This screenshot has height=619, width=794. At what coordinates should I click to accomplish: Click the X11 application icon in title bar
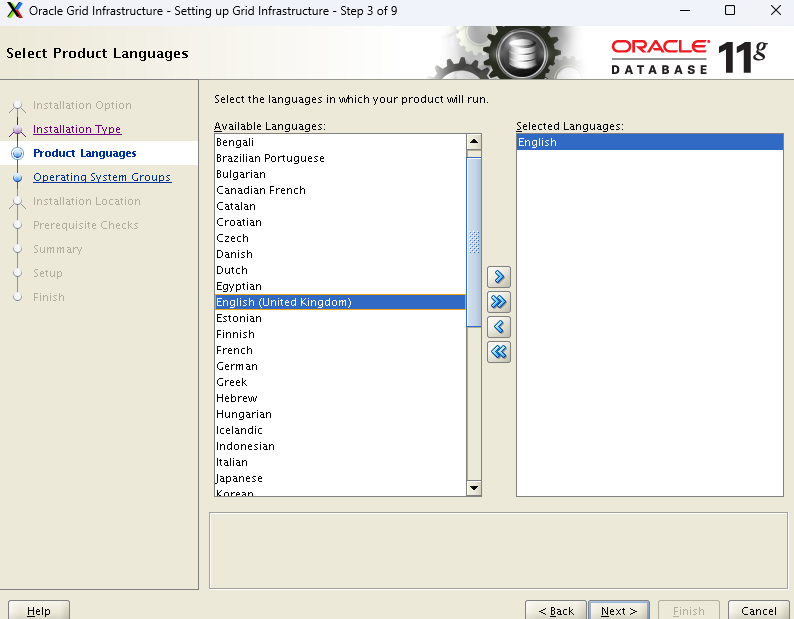coord(15,10)
